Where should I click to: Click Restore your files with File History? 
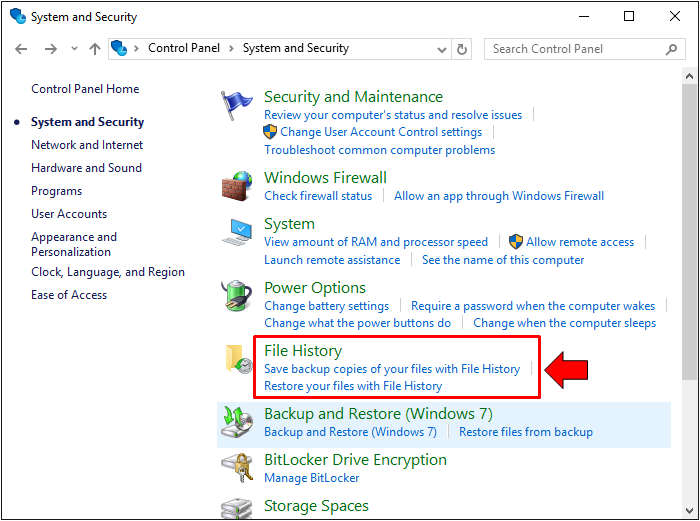pos(353,386)
